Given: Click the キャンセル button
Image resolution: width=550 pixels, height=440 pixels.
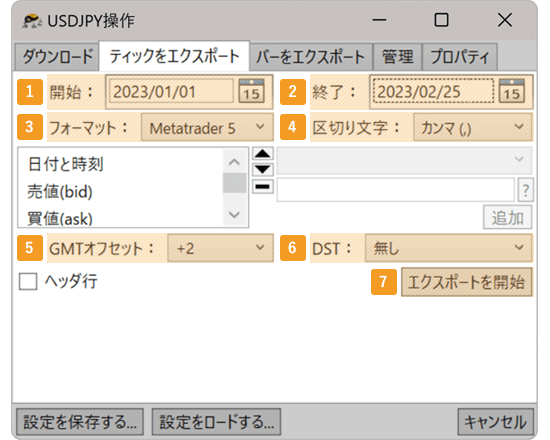Looking at the screenshot, I should 495,422.
